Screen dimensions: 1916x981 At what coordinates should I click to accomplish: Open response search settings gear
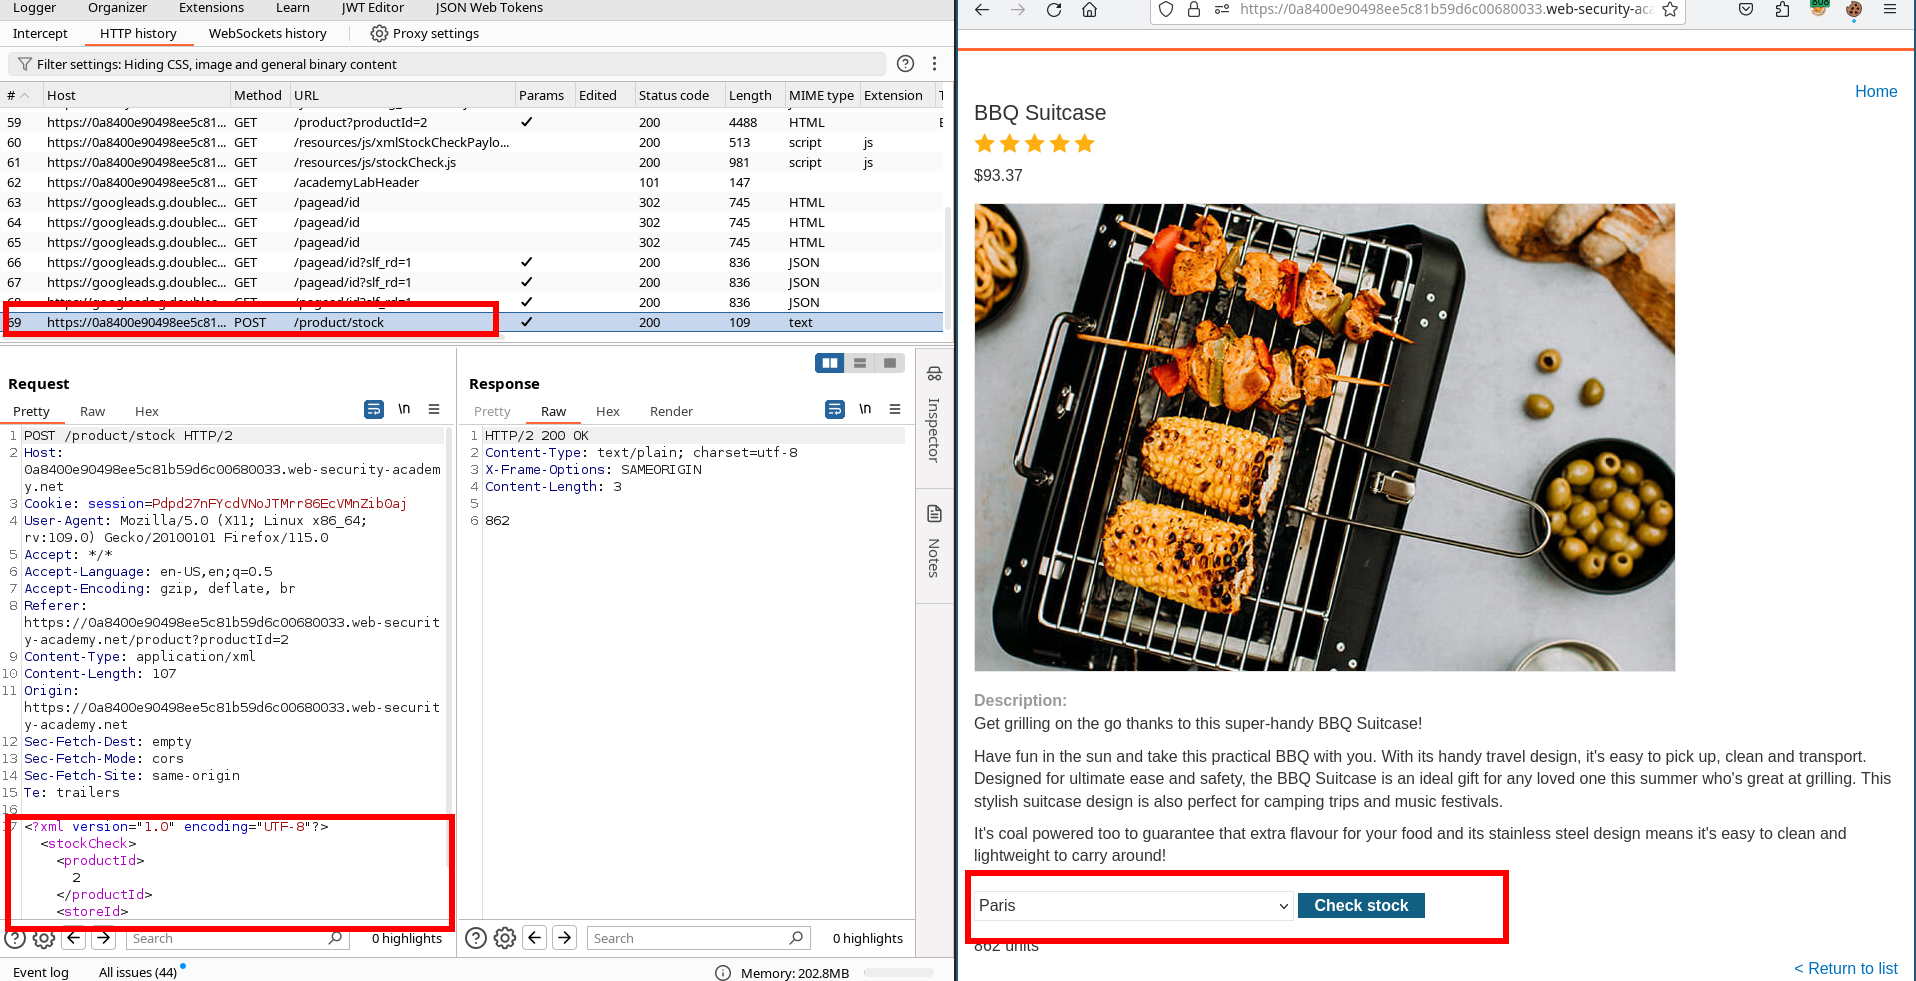[505, 938]
